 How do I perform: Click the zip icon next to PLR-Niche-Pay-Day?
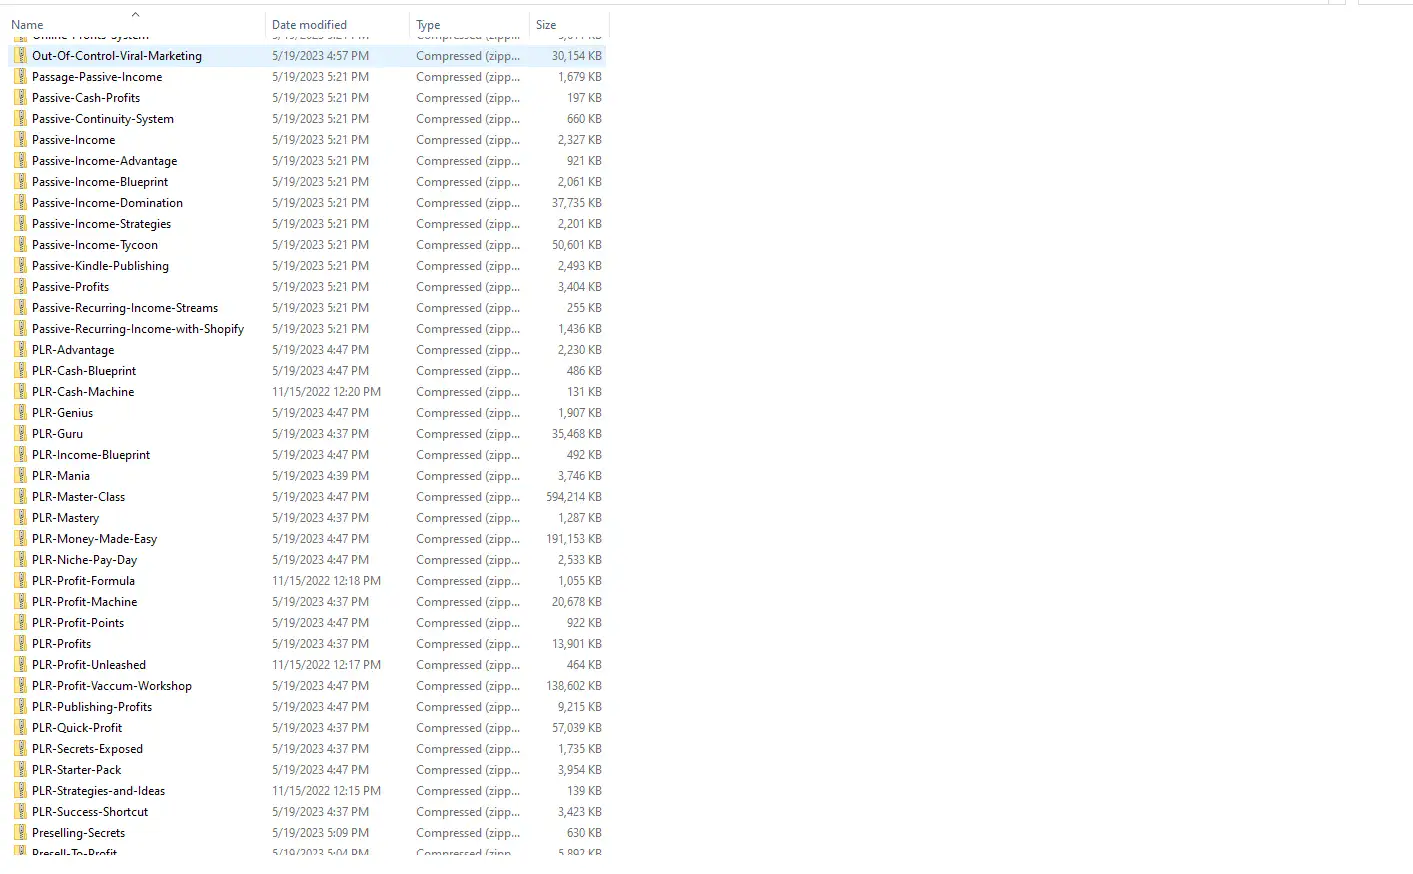pos(20,559)
